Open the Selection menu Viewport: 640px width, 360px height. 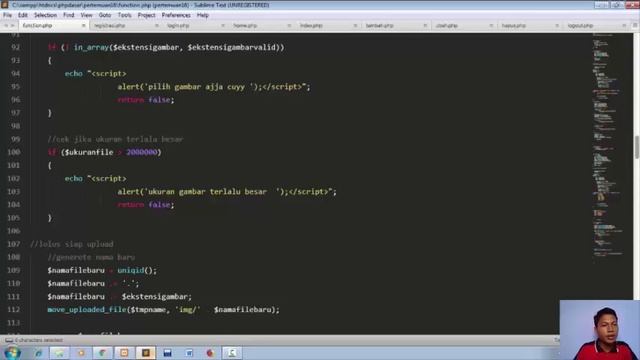coord(45,15)
